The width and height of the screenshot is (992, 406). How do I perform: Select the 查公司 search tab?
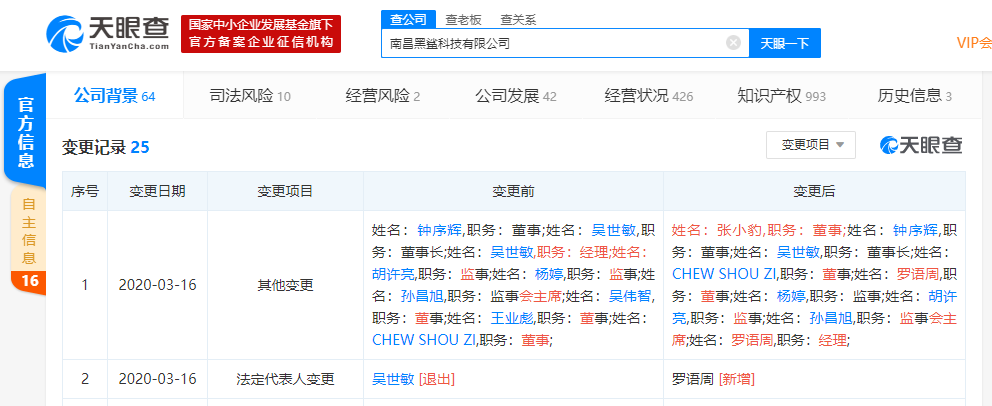tap(408, 18)
